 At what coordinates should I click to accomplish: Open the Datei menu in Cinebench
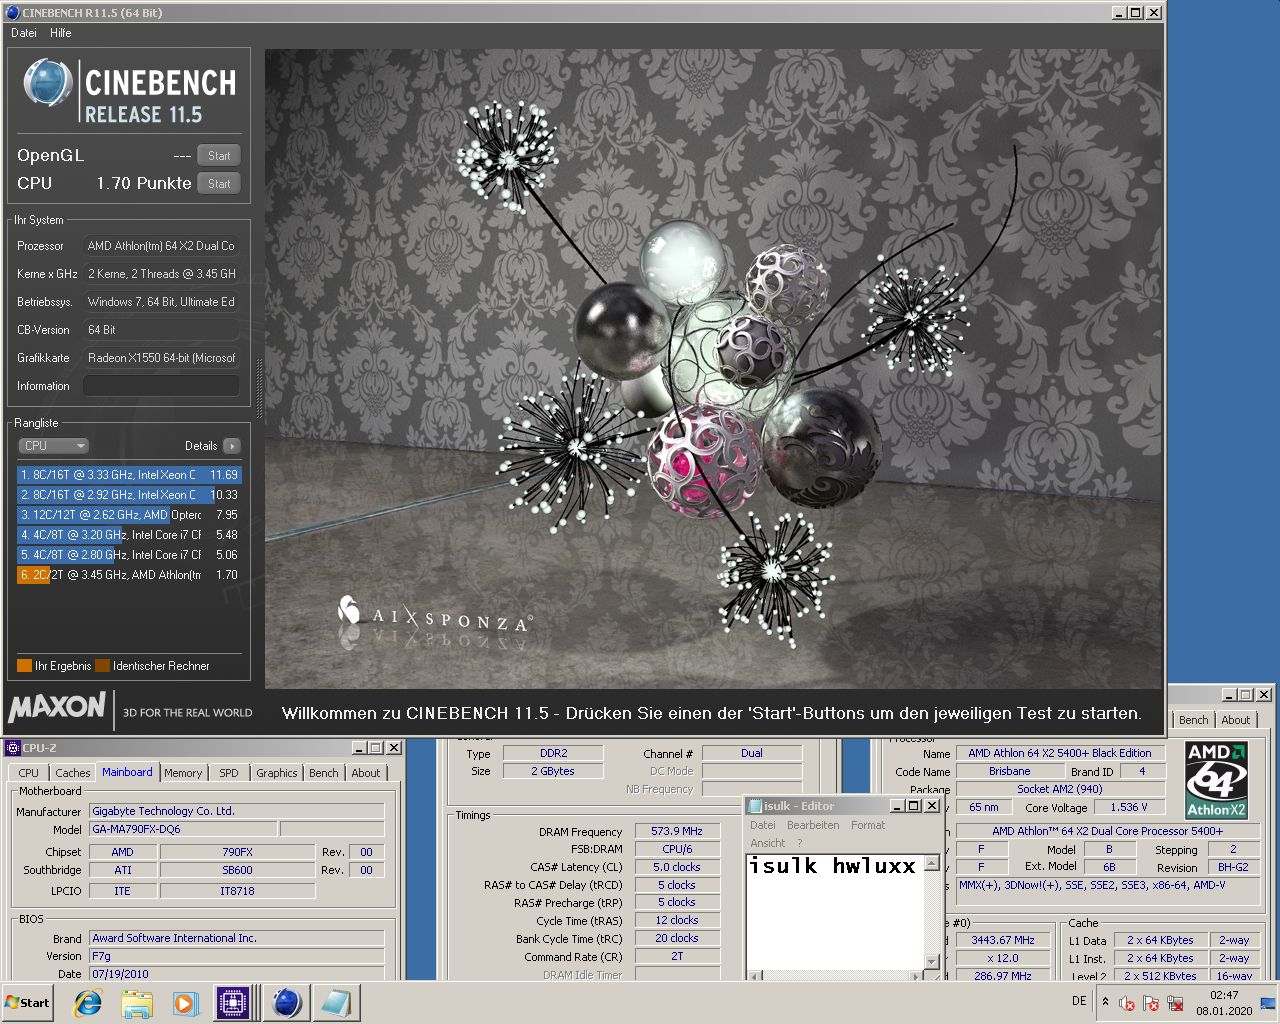pos(24,33)
